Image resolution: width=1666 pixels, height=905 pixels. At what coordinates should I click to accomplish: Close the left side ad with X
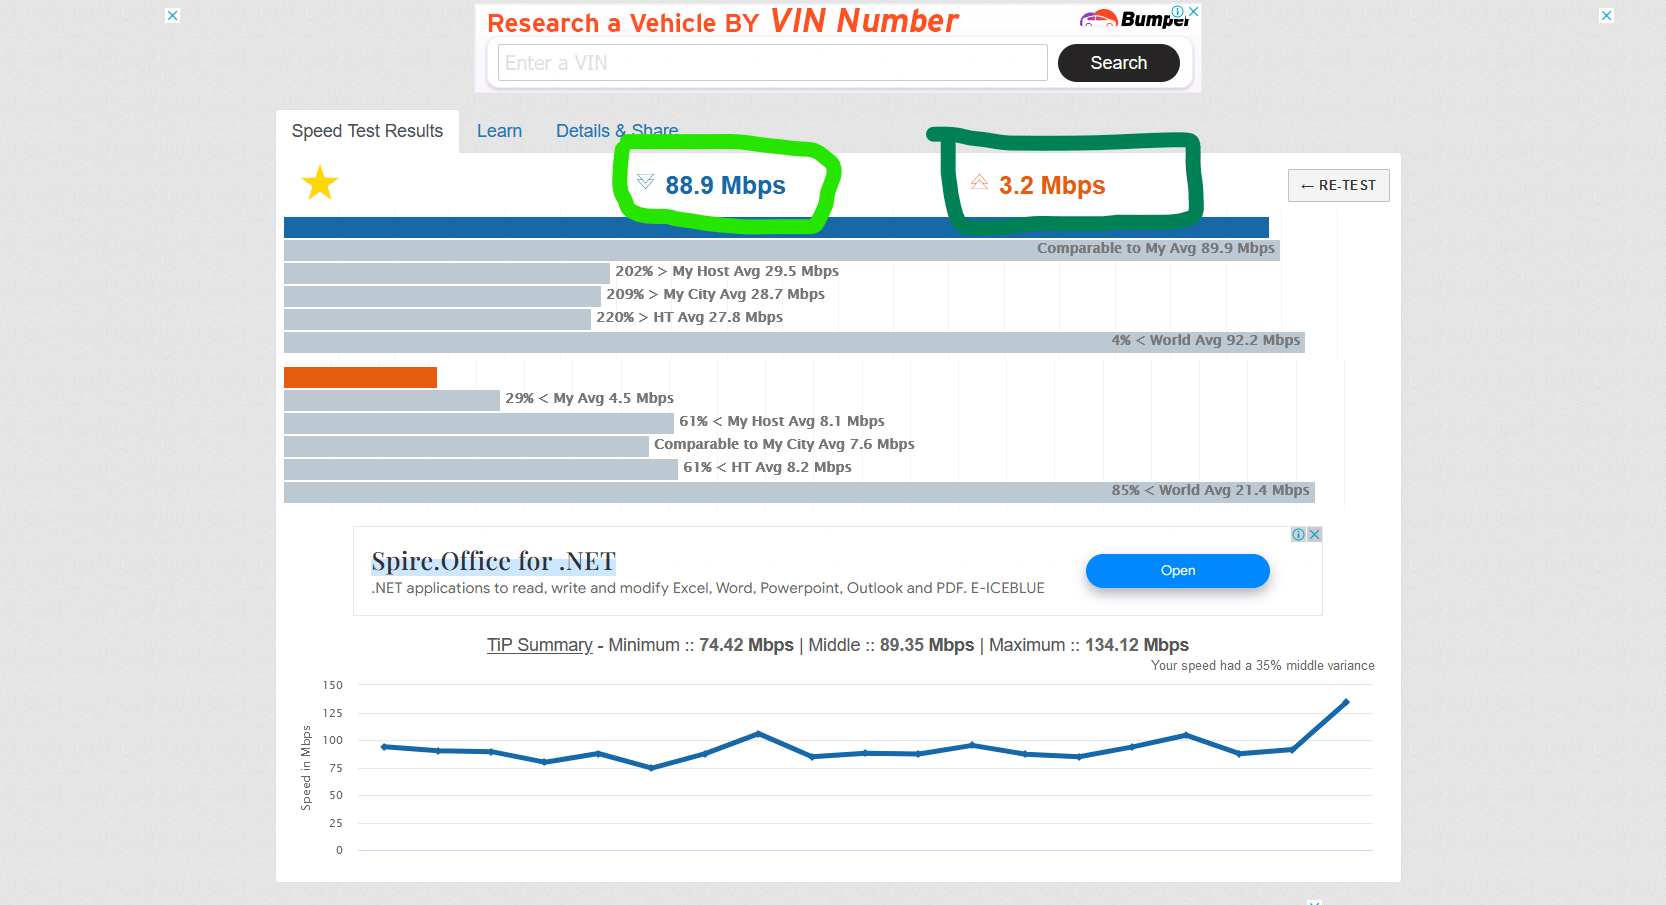tap(173, 15)
